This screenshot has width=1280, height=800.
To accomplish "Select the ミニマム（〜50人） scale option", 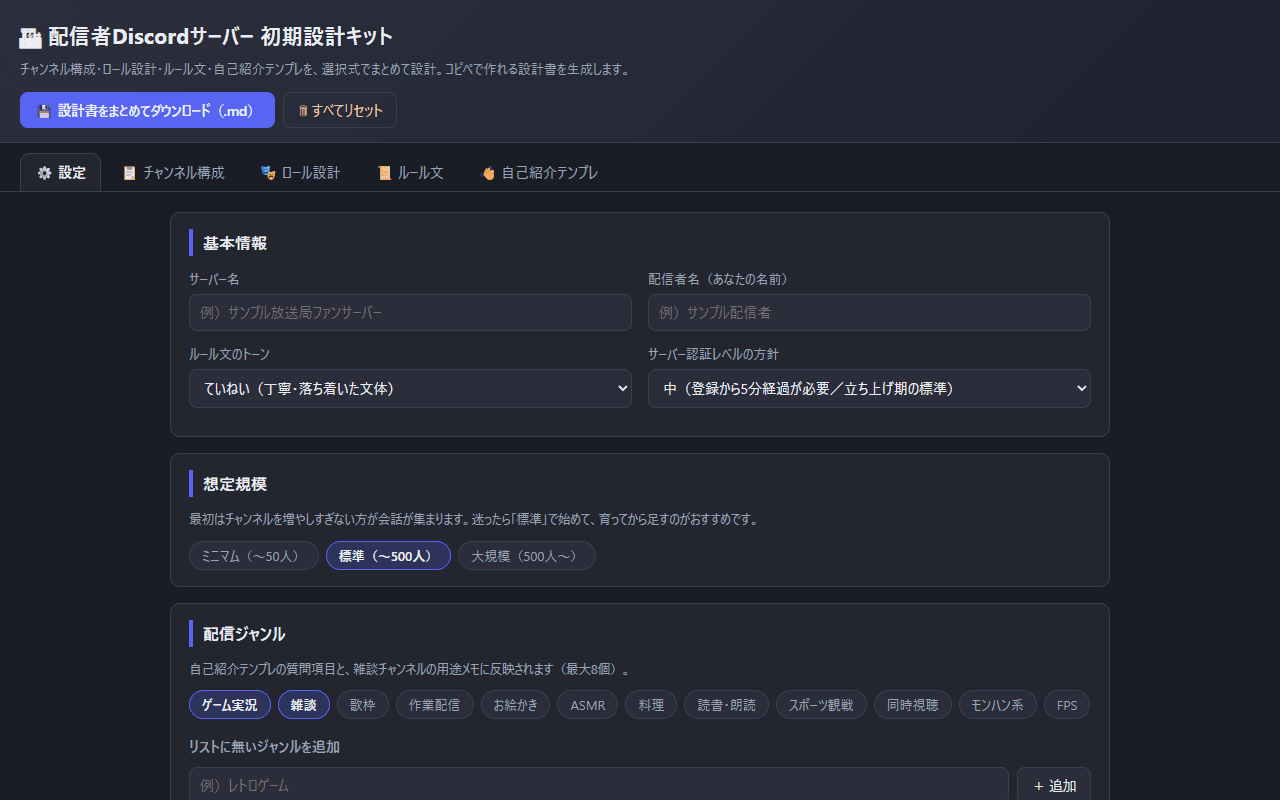I will coord(254,556).
